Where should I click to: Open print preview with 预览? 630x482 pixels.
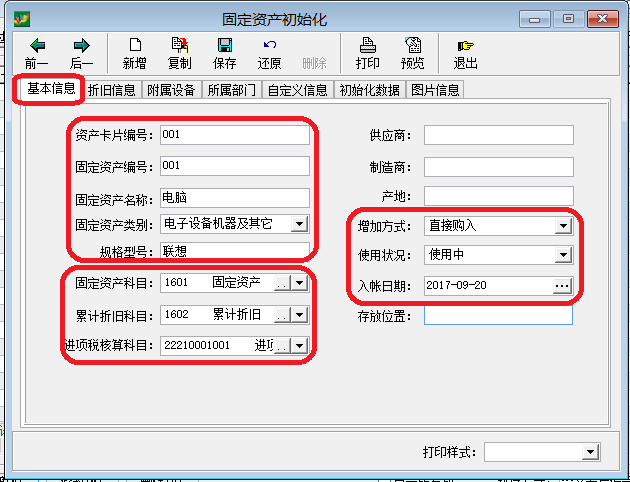[x=412, y=46]
